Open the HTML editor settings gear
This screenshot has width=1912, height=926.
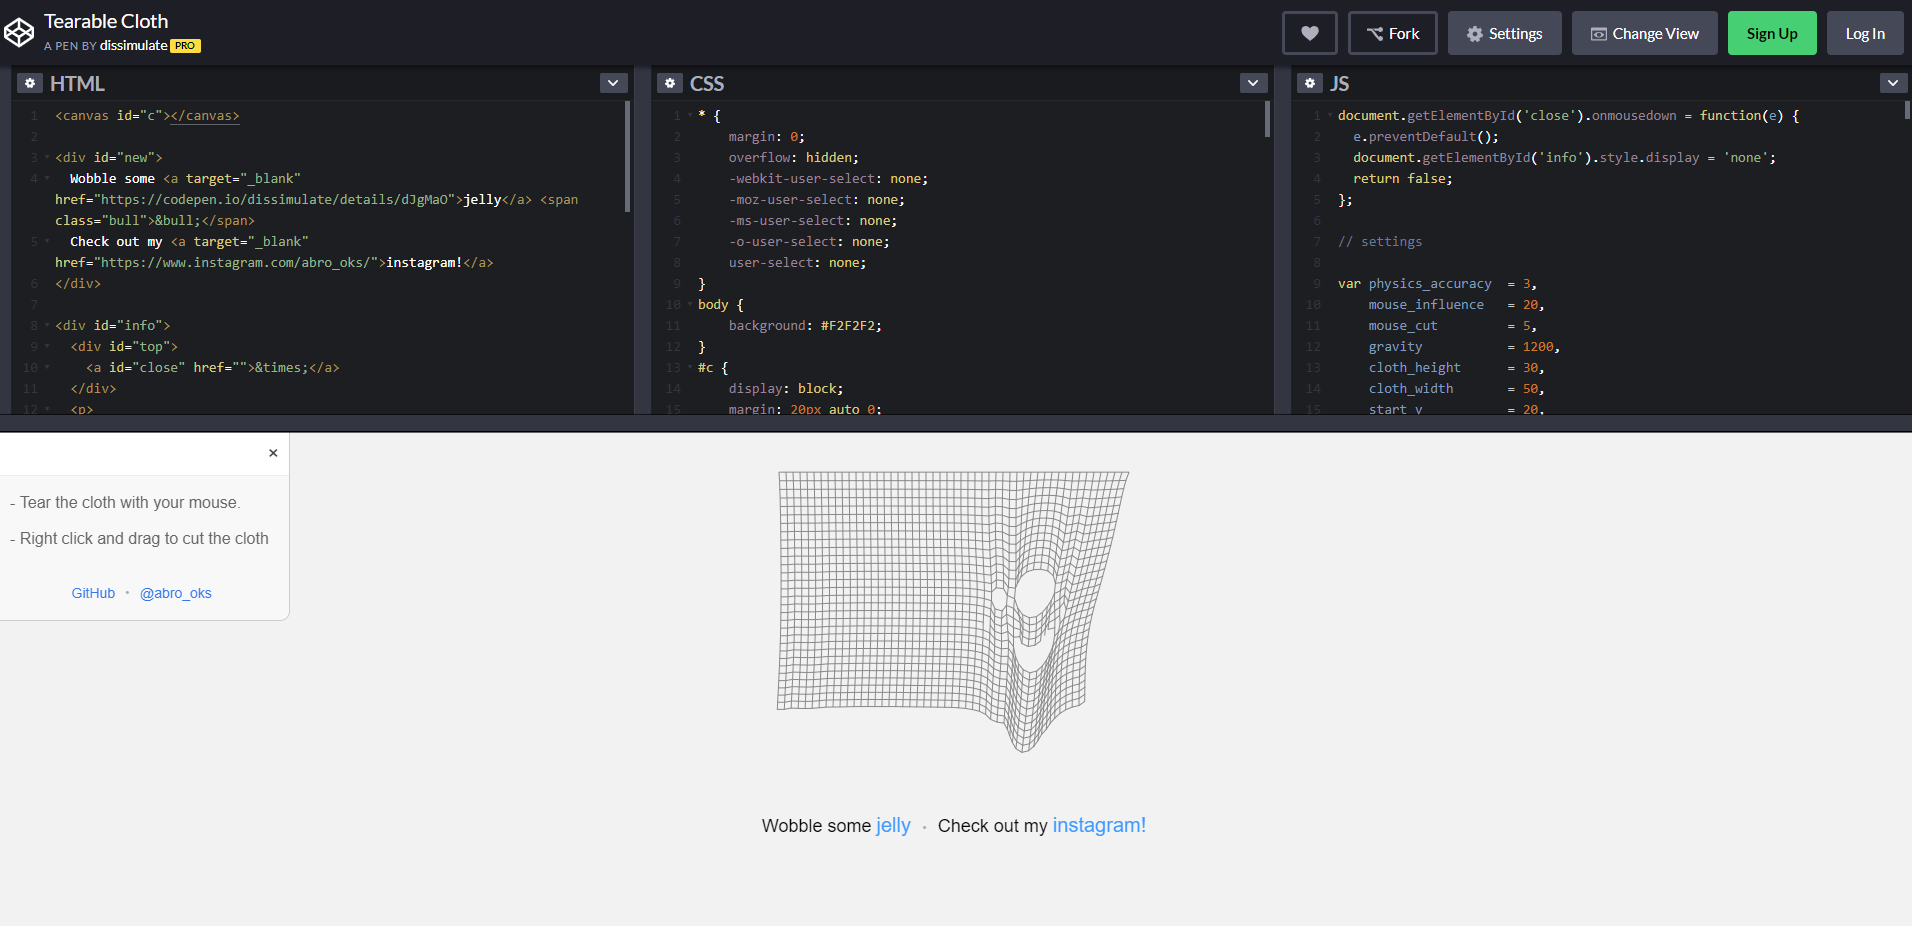coord(30,84)
